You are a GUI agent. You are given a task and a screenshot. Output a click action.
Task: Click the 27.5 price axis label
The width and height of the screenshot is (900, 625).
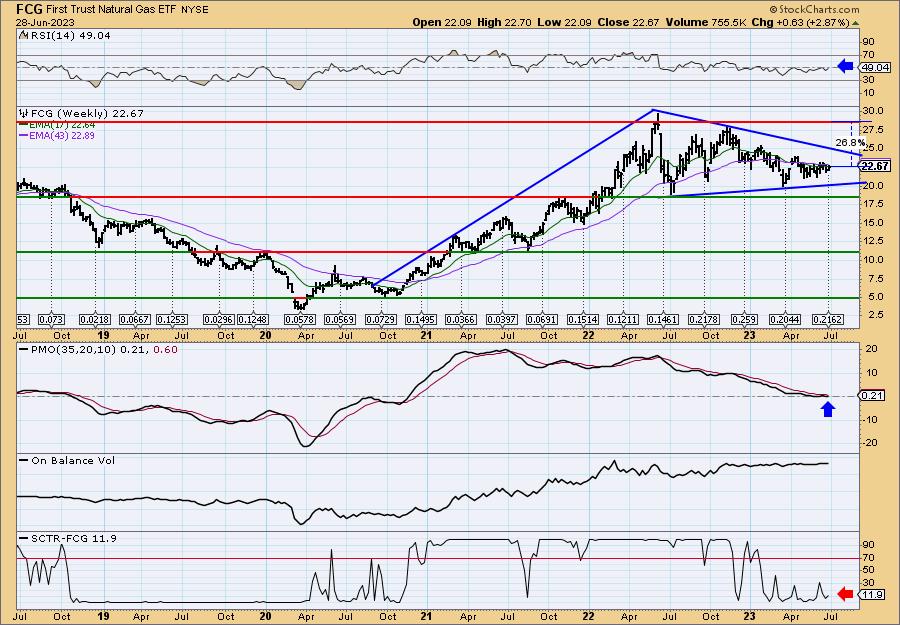[x=872, y=130]
